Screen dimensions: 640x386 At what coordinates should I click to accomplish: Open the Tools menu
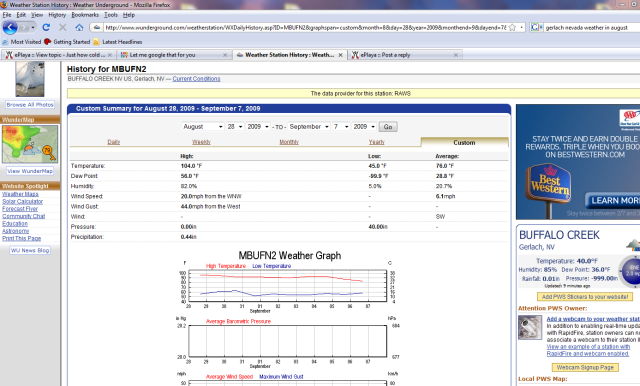point(111,15)
